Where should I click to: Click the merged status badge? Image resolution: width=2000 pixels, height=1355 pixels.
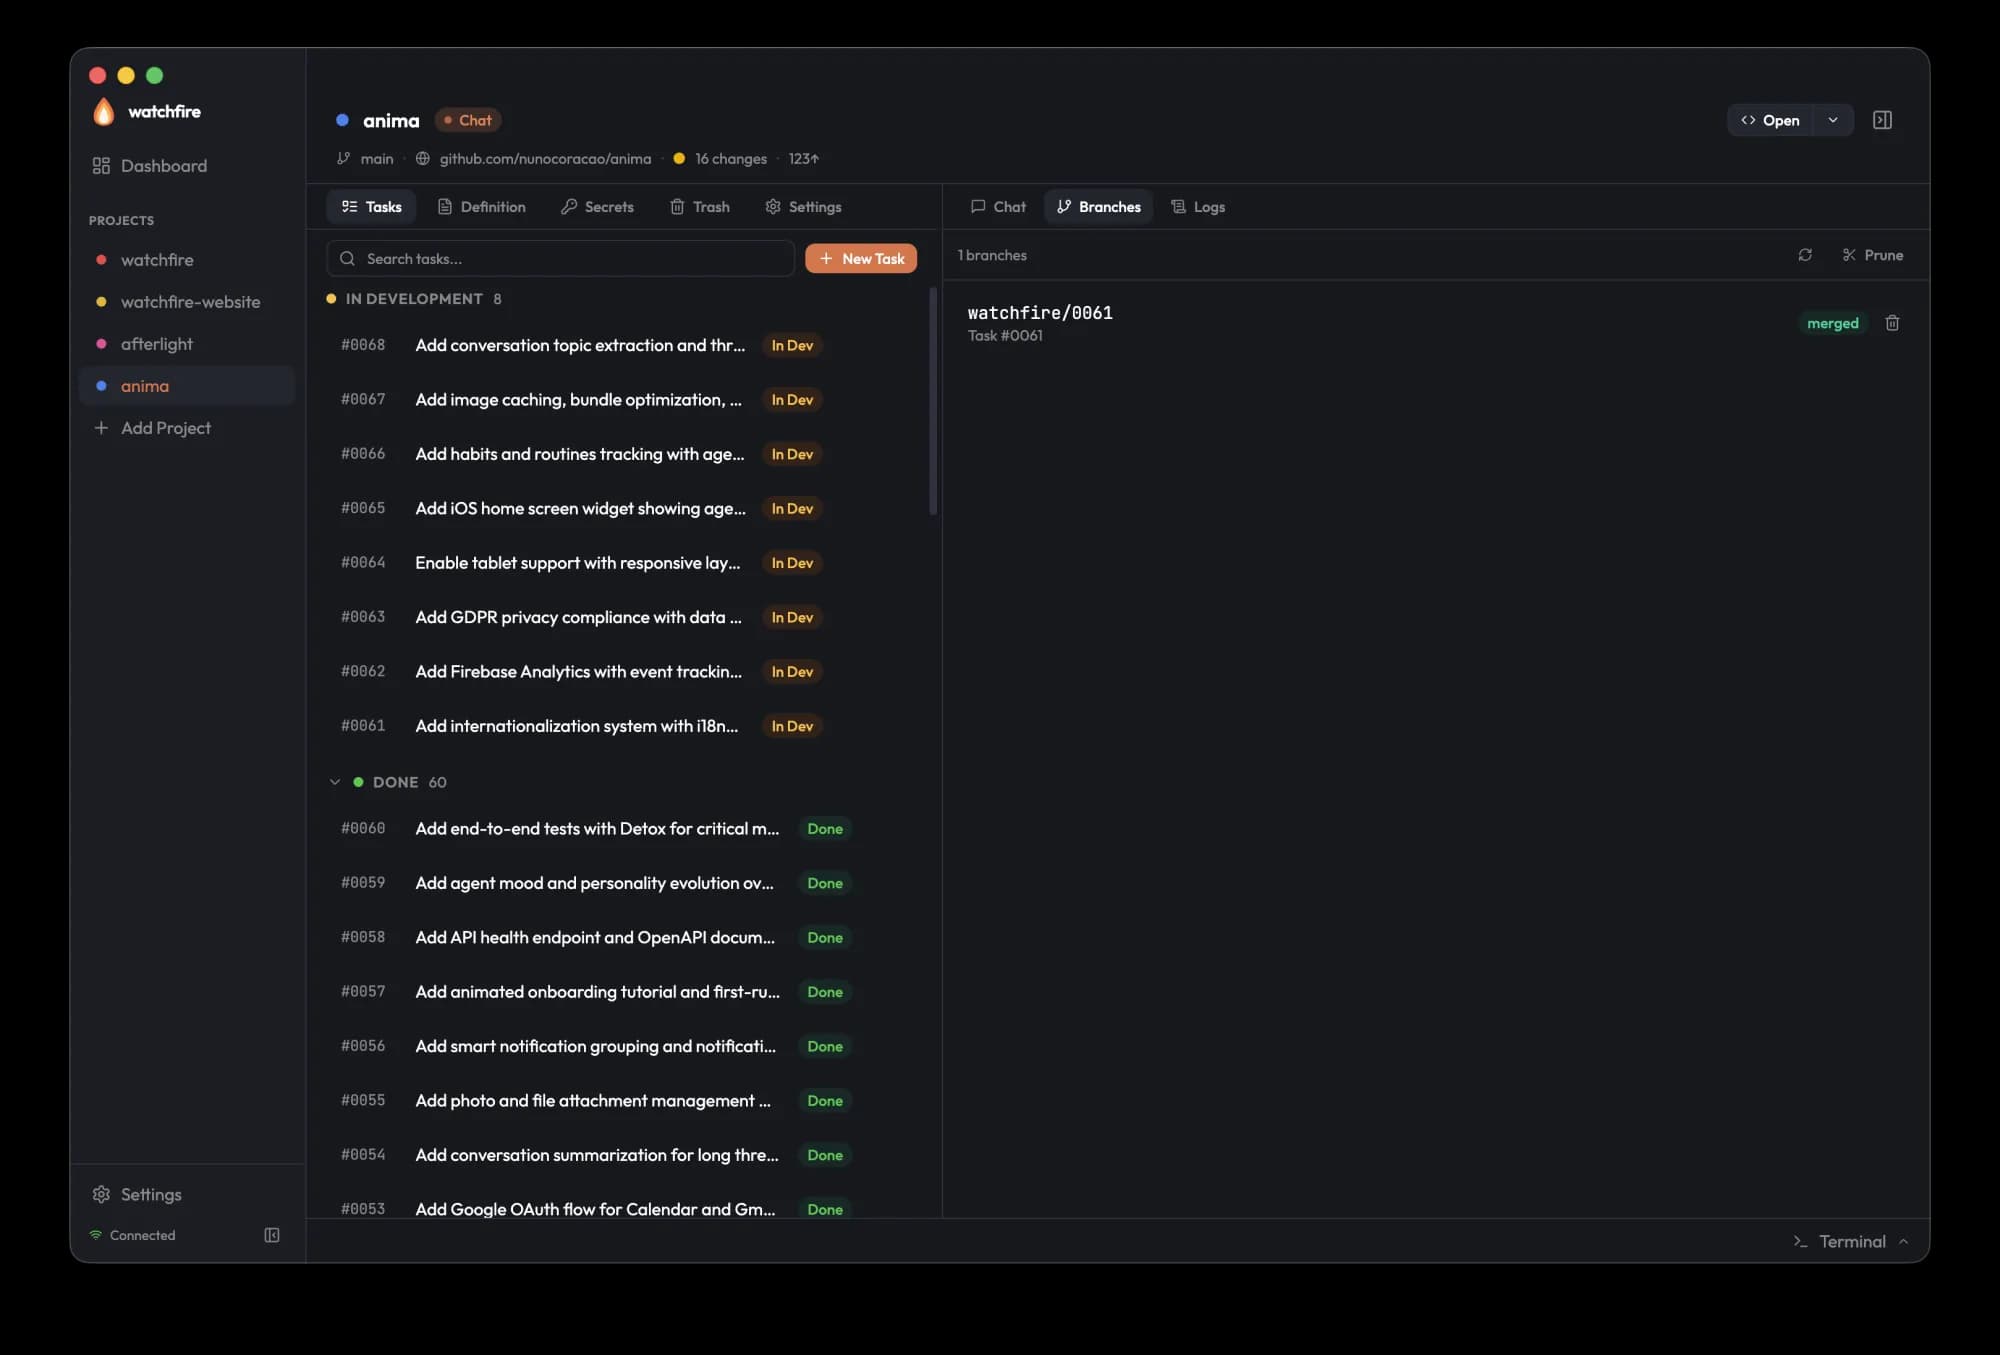1832,323
